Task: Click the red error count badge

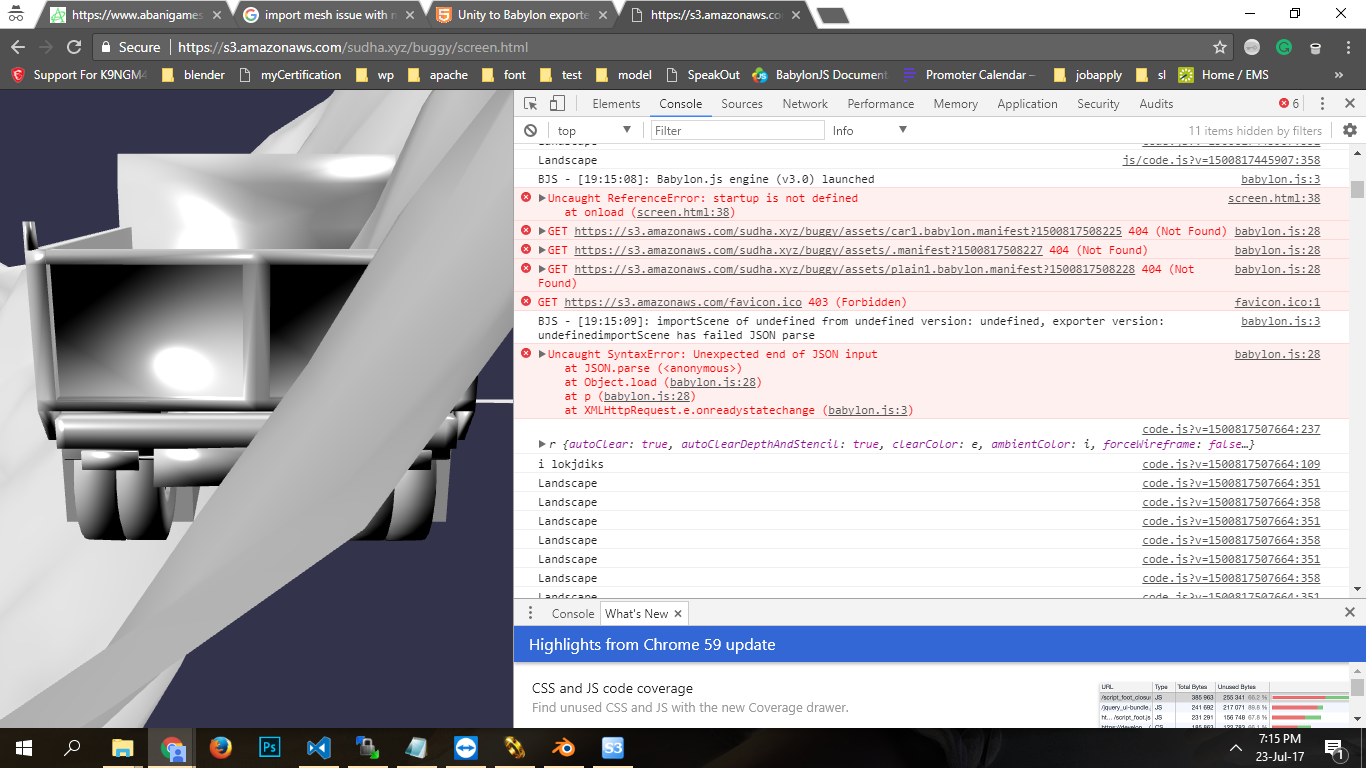Action: click(1289, 103)
